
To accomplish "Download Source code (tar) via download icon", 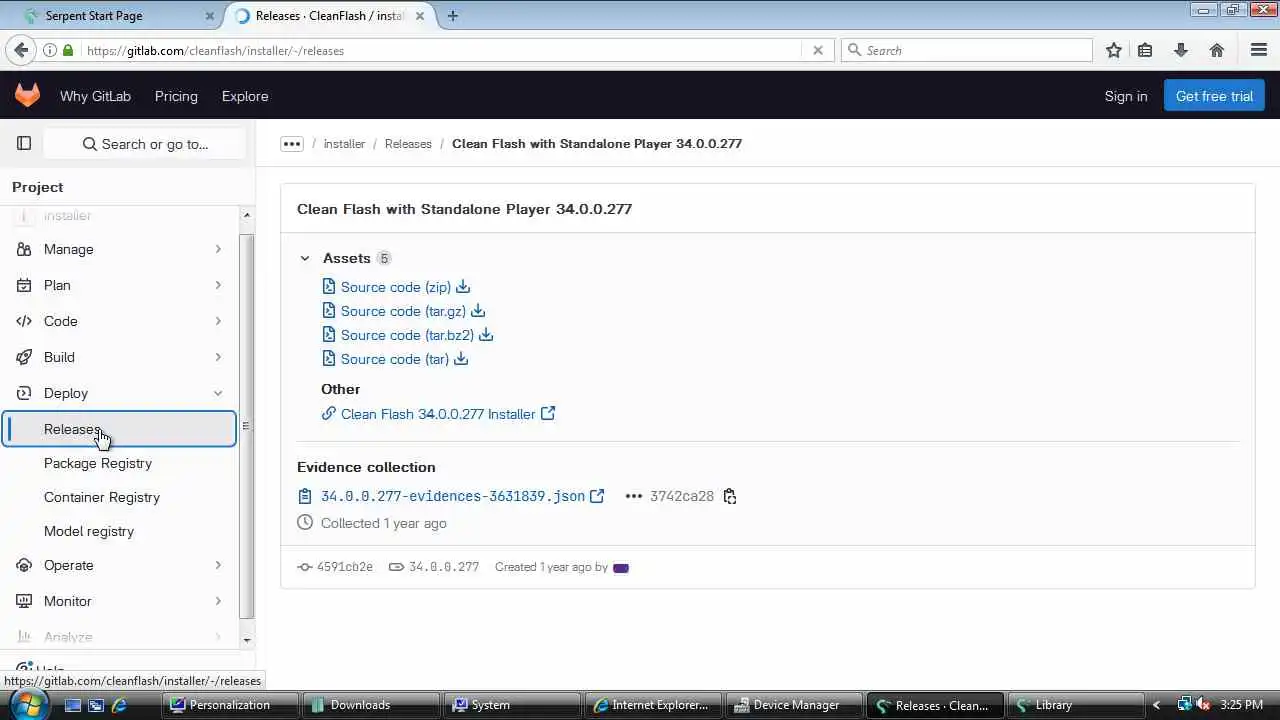I will point(461,359).
